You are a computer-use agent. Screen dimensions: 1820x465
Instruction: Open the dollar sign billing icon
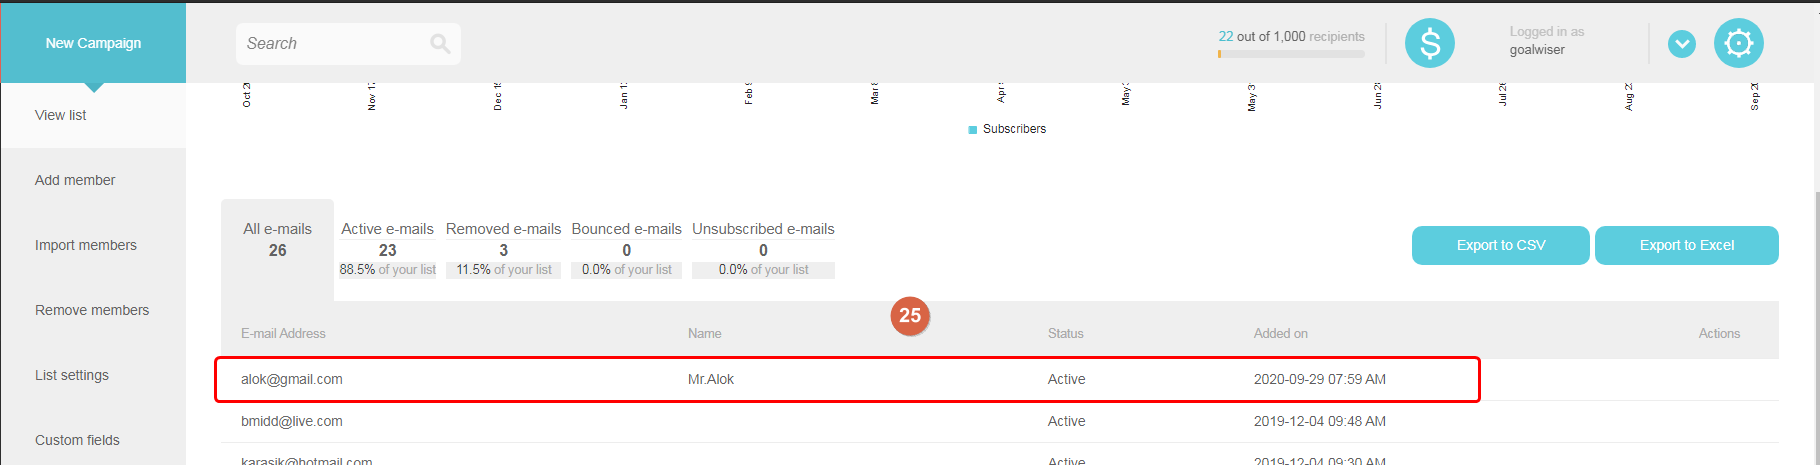tap(1430, 43)
